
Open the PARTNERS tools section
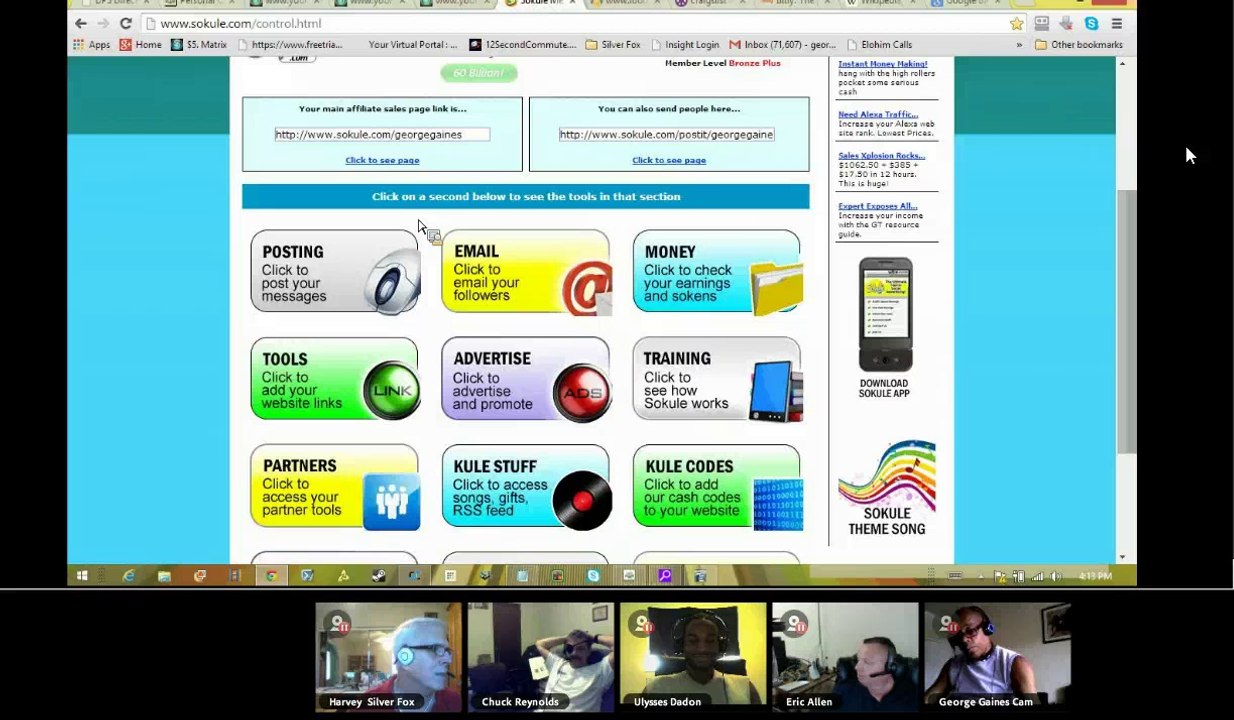click(335, 487)
